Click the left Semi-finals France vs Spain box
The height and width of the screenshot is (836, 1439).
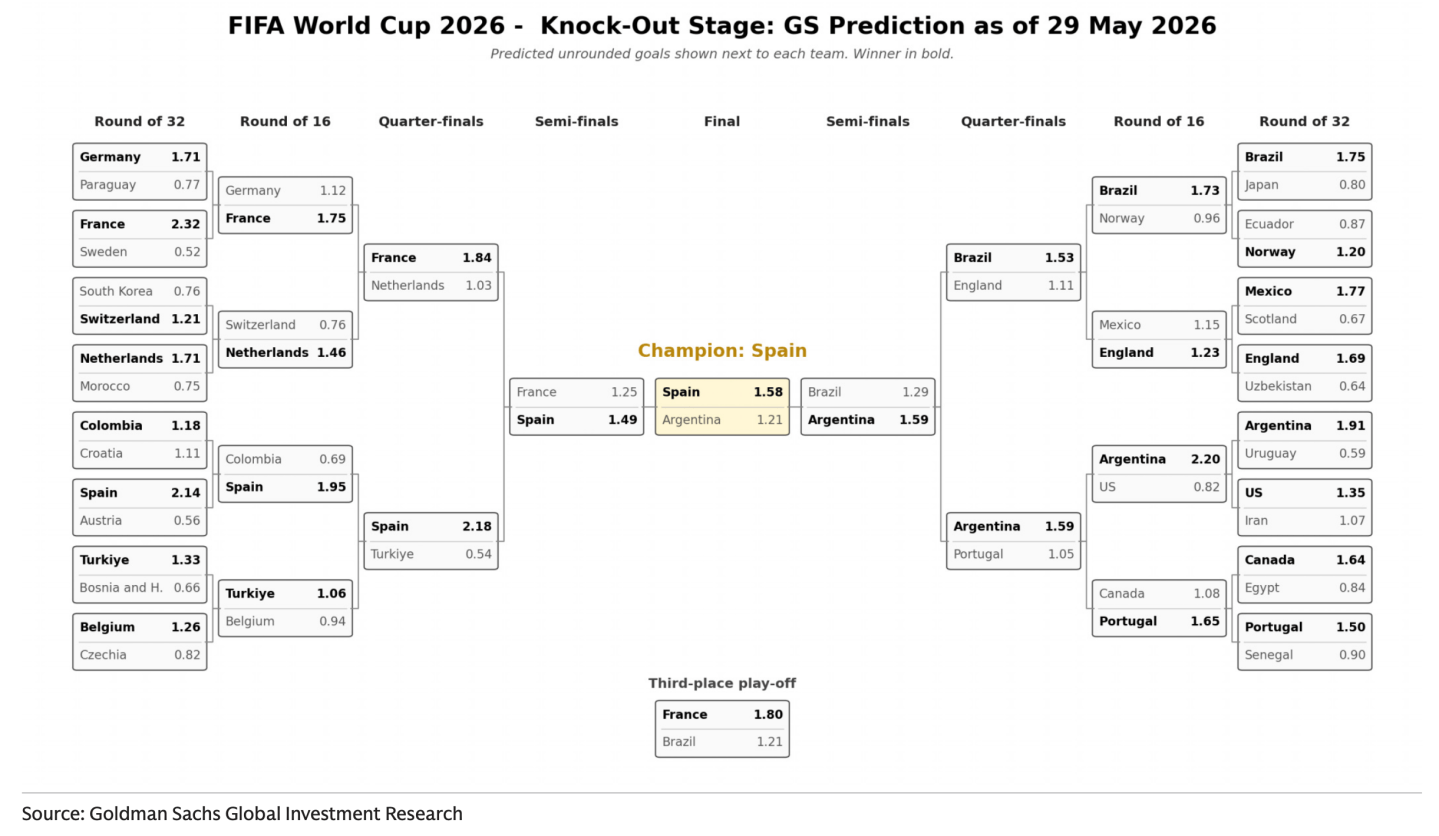point(576,406)
